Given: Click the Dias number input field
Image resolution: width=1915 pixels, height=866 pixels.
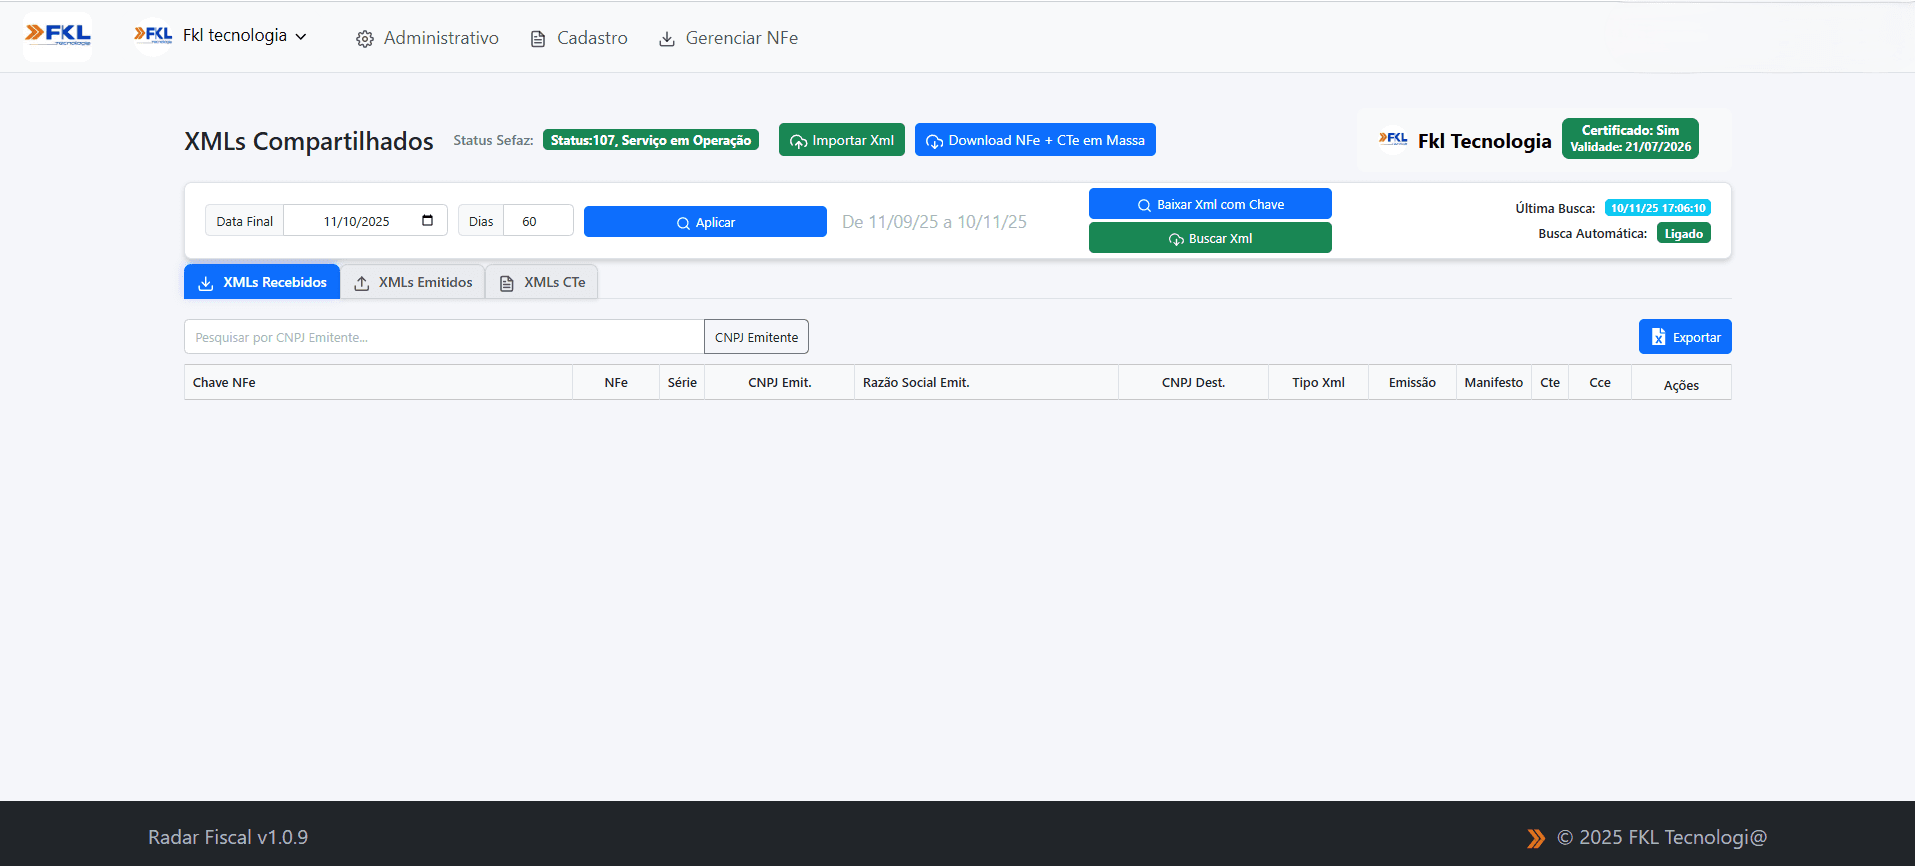Looking at the screenshot, I should pos(537,221).
